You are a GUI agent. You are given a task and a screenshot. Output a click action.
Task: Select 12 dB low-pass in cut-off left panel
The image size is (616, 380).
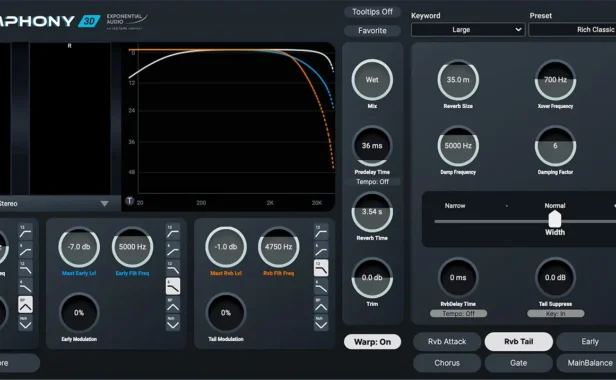click(x=25, y=268)
